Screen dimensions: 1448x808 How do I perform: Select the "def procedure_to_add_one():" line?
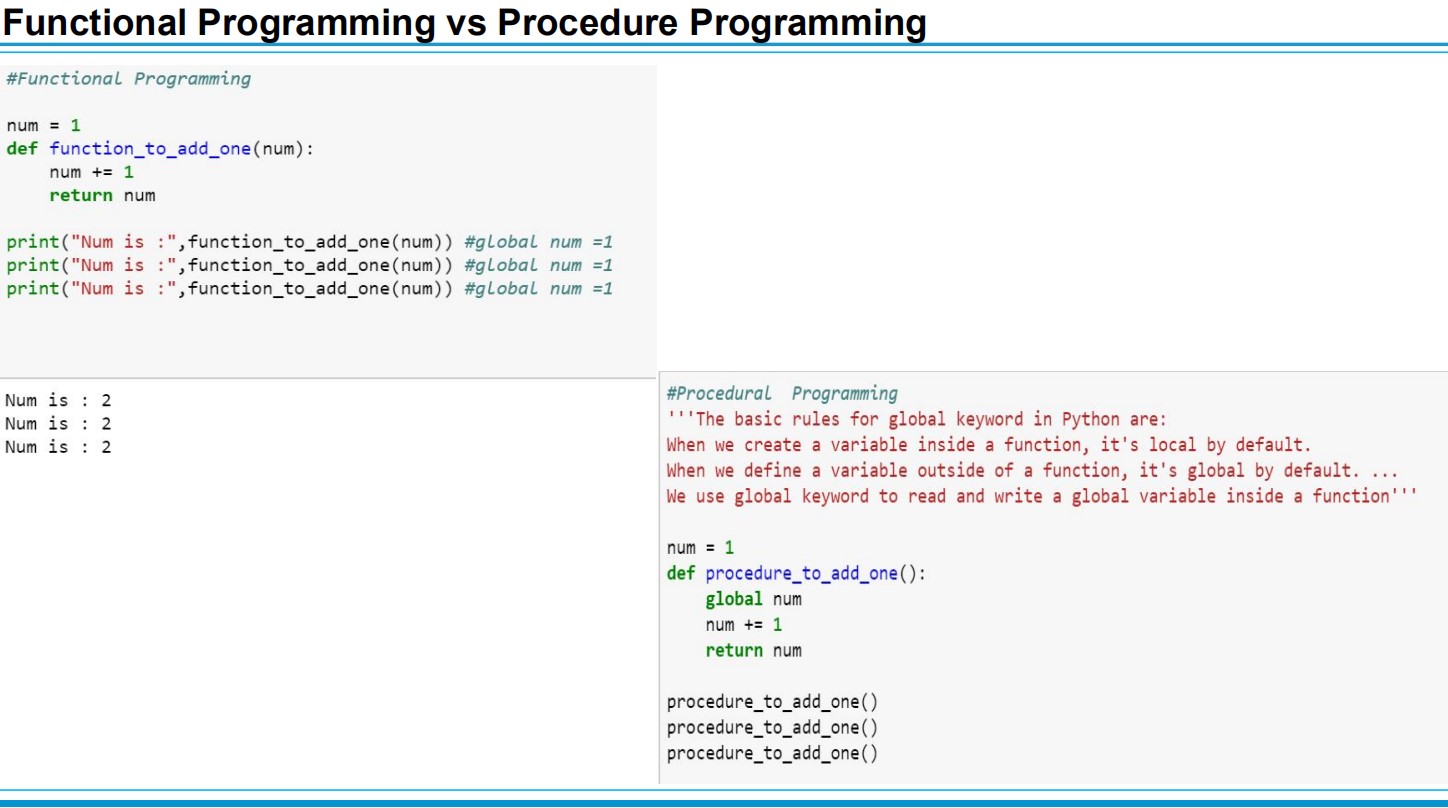pyautogui.click(x=796, y=574)
